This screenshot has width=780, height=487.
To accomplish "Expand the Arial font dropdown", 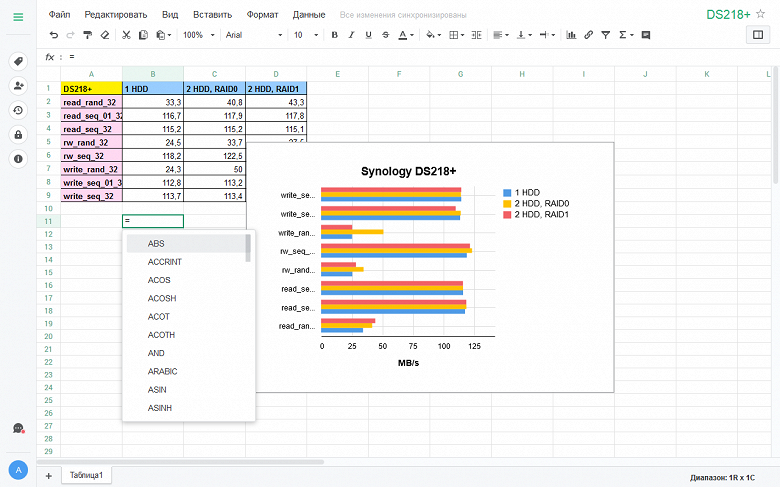I will [253, 35].
